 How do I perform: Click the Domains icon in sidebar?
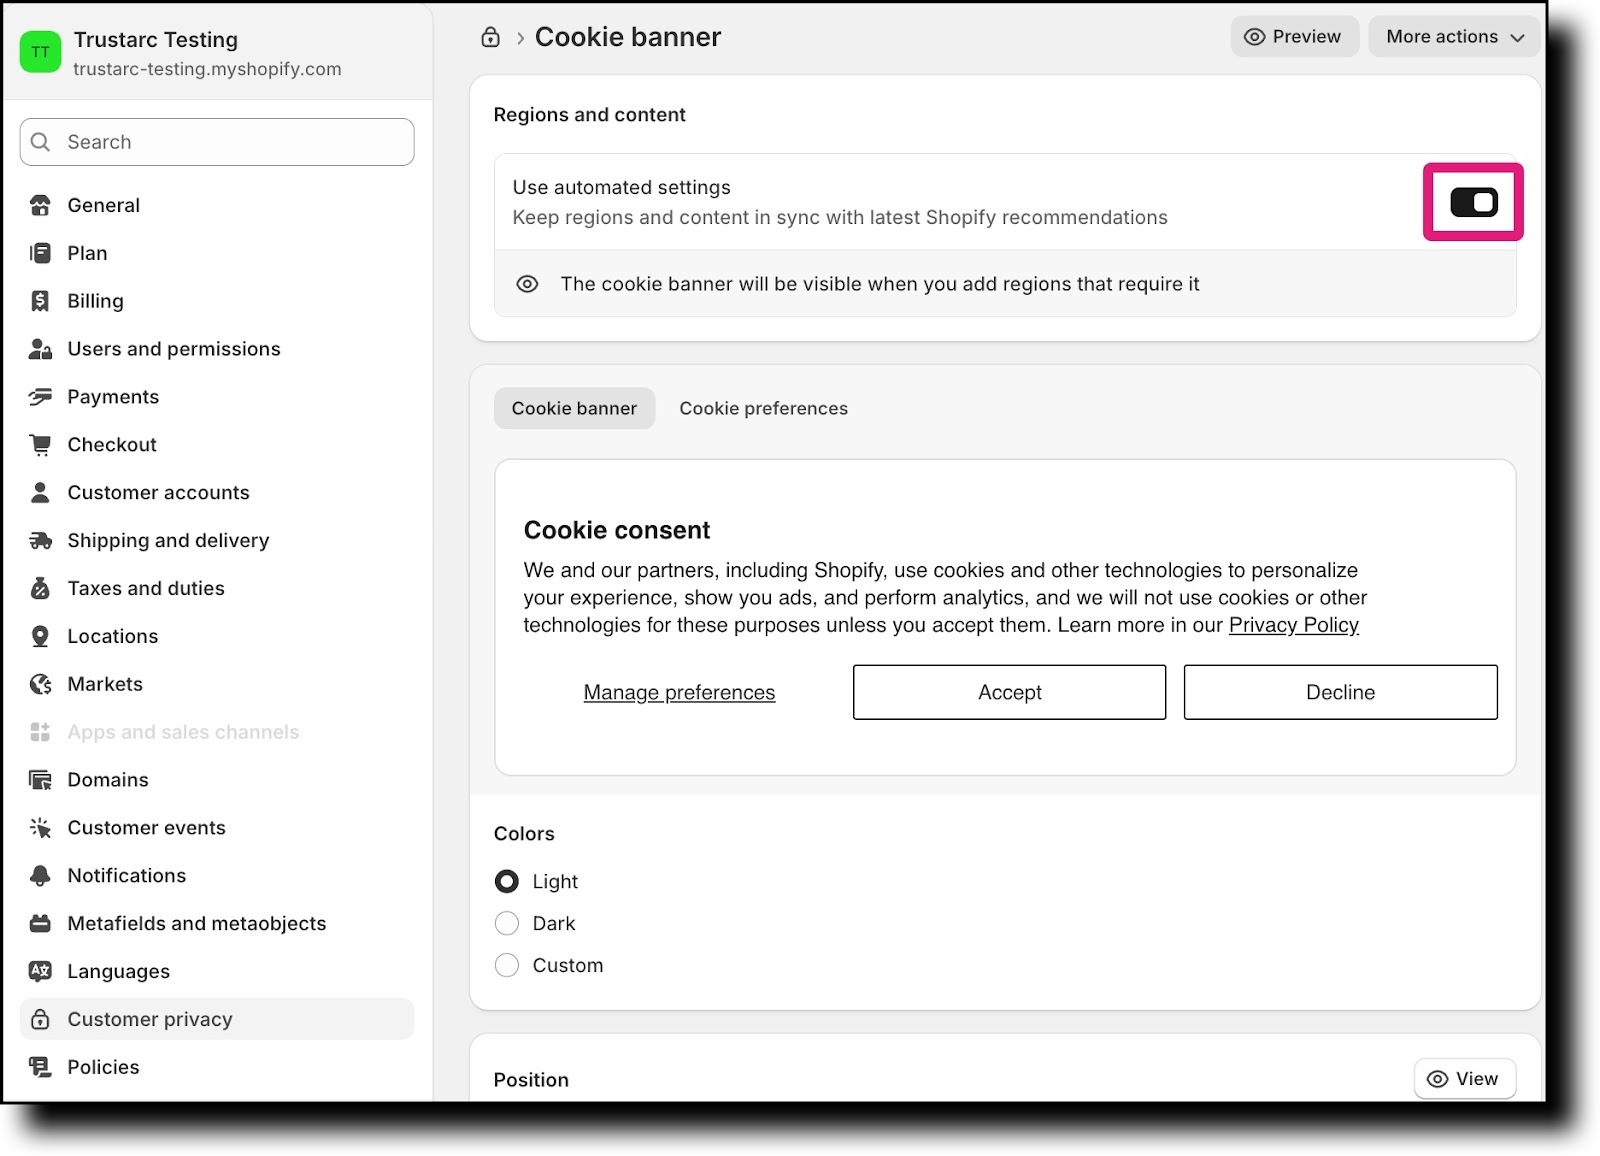tap(40, 780)
